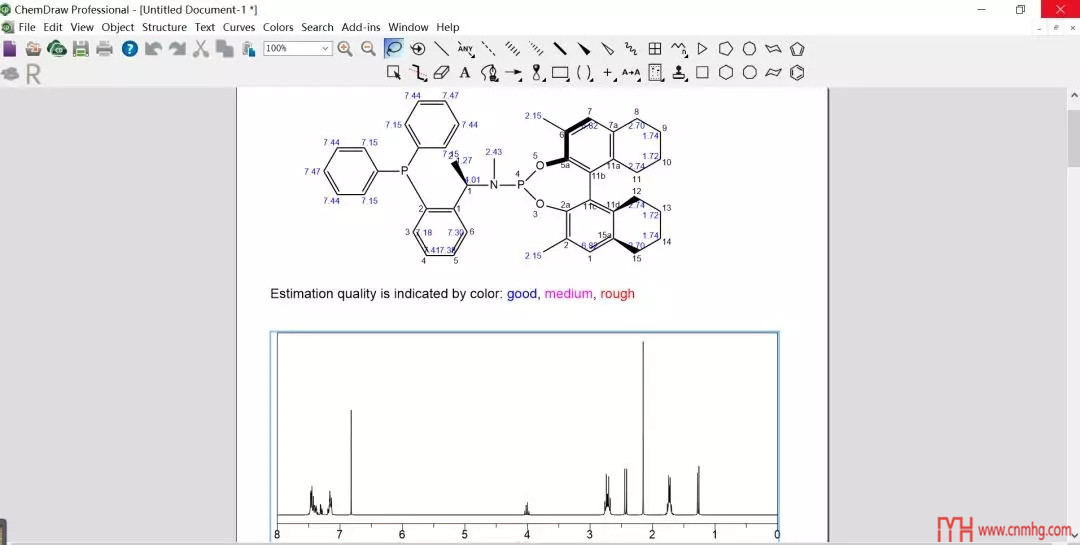Click the Undo arrow icon
Viewport: 1080px width, 545px height.
[x=153, y=49]
